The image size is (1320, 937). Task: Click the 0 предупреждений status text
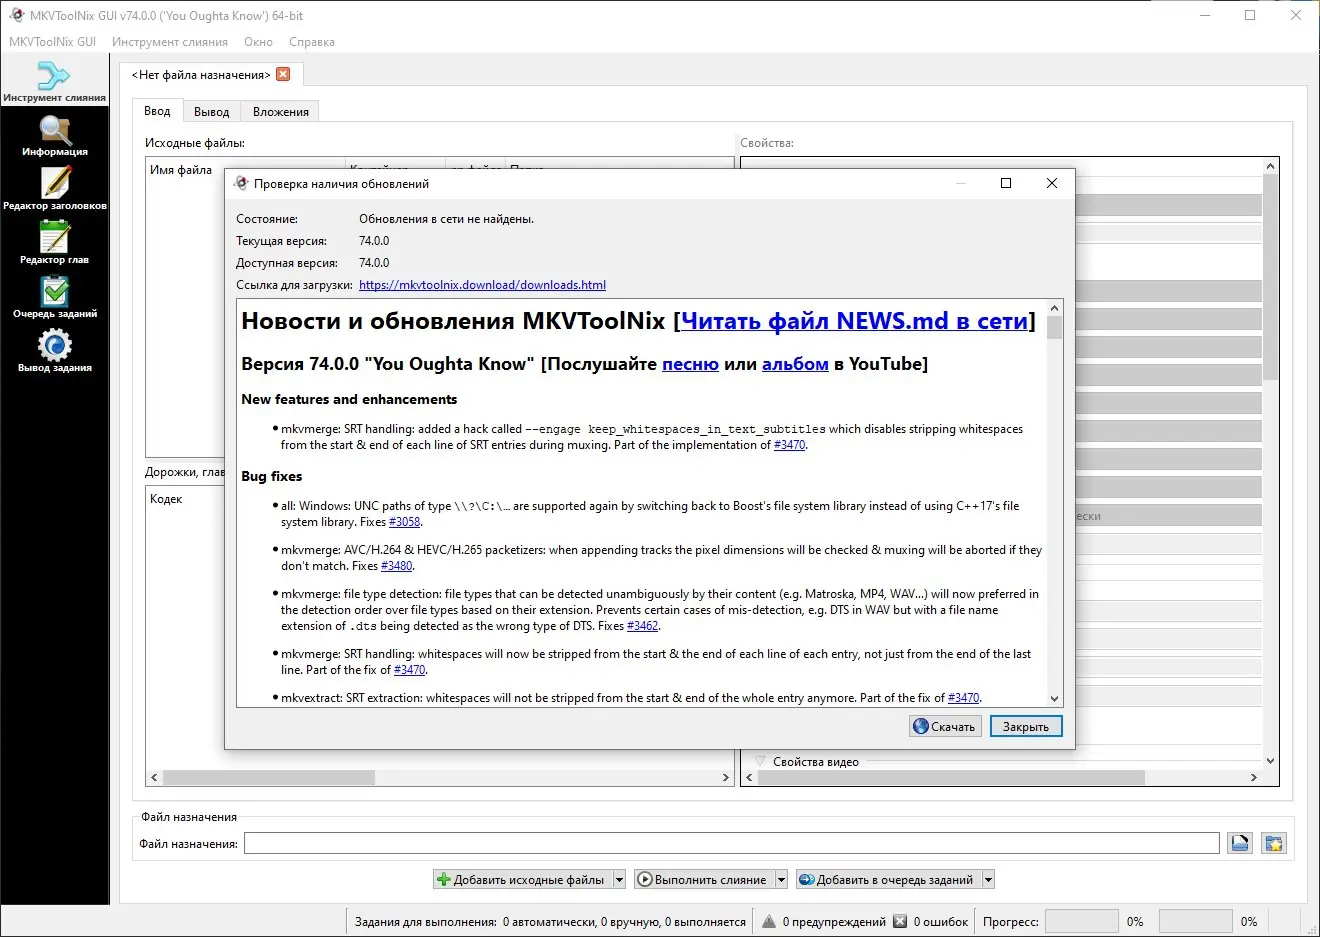834,922
